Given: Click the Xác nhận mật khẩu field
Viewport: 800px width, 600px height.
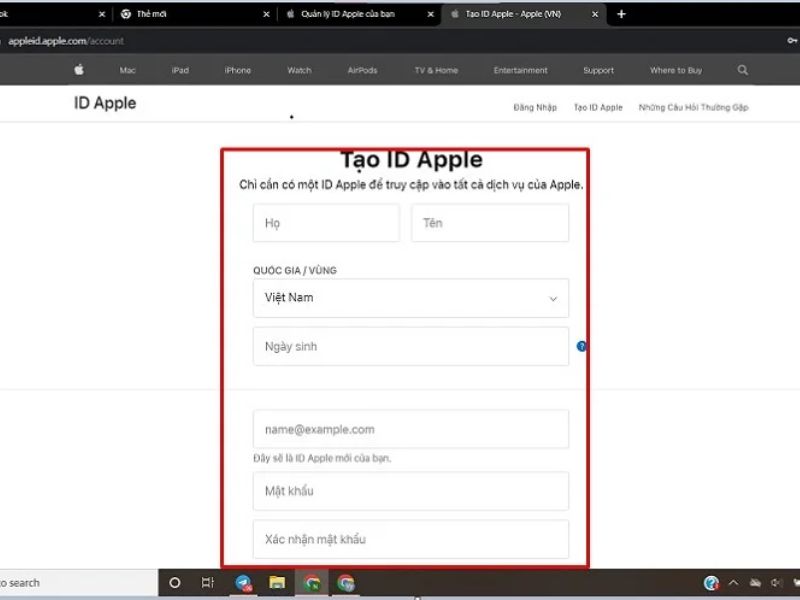Looking at the screenshot, I should point(411,539).
